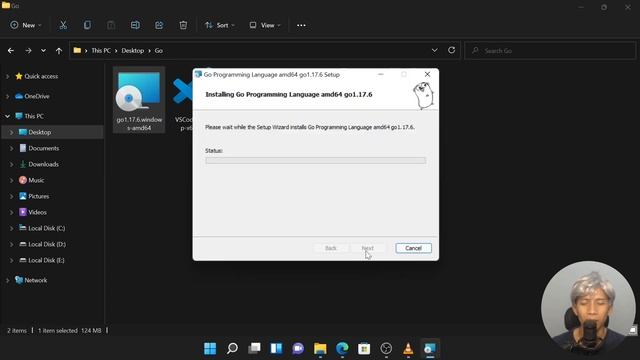The image size is (640, 360).
Task: Open Music in navigation pane
Action: pyautogui.click(x=36, y=180)
